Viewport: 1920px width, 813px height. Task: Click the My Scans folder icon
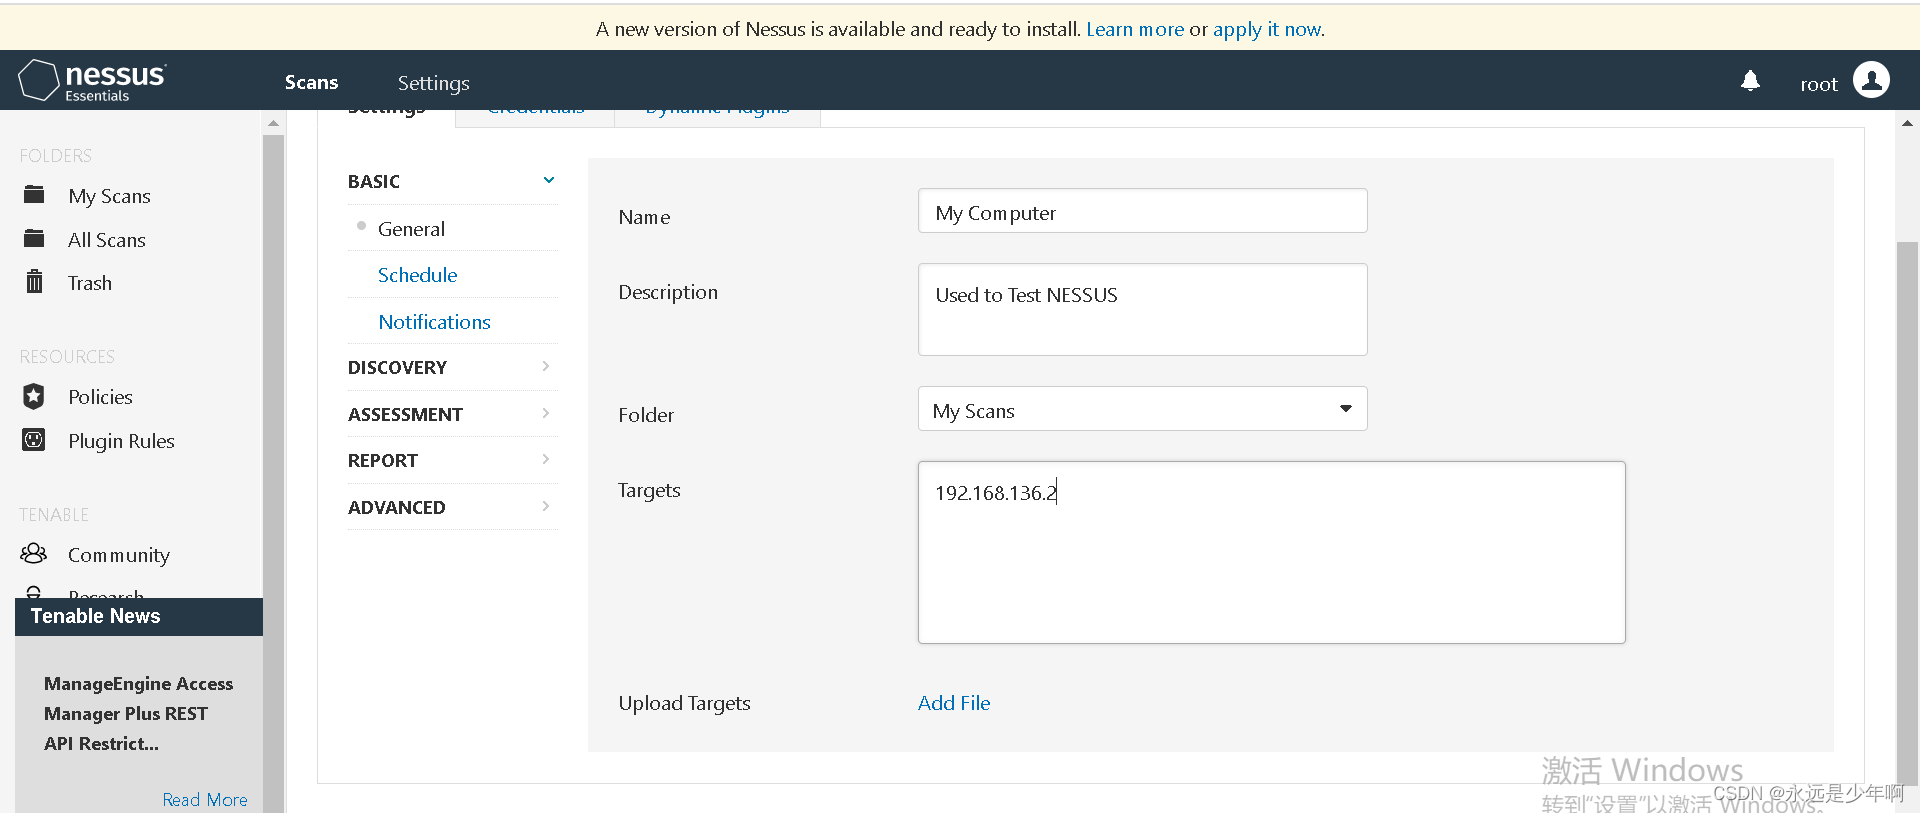point(34,194)
